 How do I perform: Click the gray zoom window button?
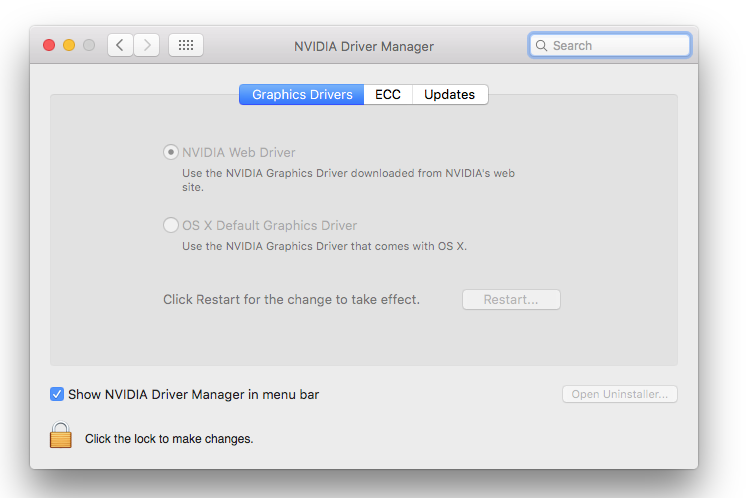tap(89, 45)
